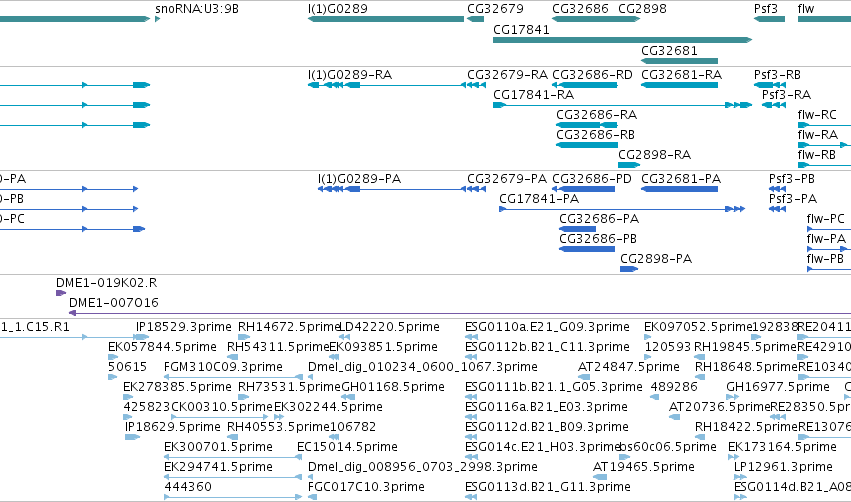Click the FGM310C09.3prime EST label
Viewport: 851px width, 502px height.
coord(223,367)
